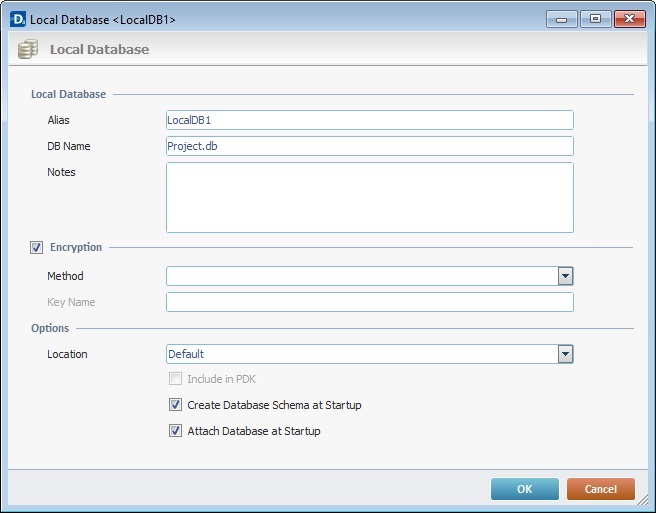656x513 pixels.
Task: Maximize the Local Database dialog
Action: [595, 19]
